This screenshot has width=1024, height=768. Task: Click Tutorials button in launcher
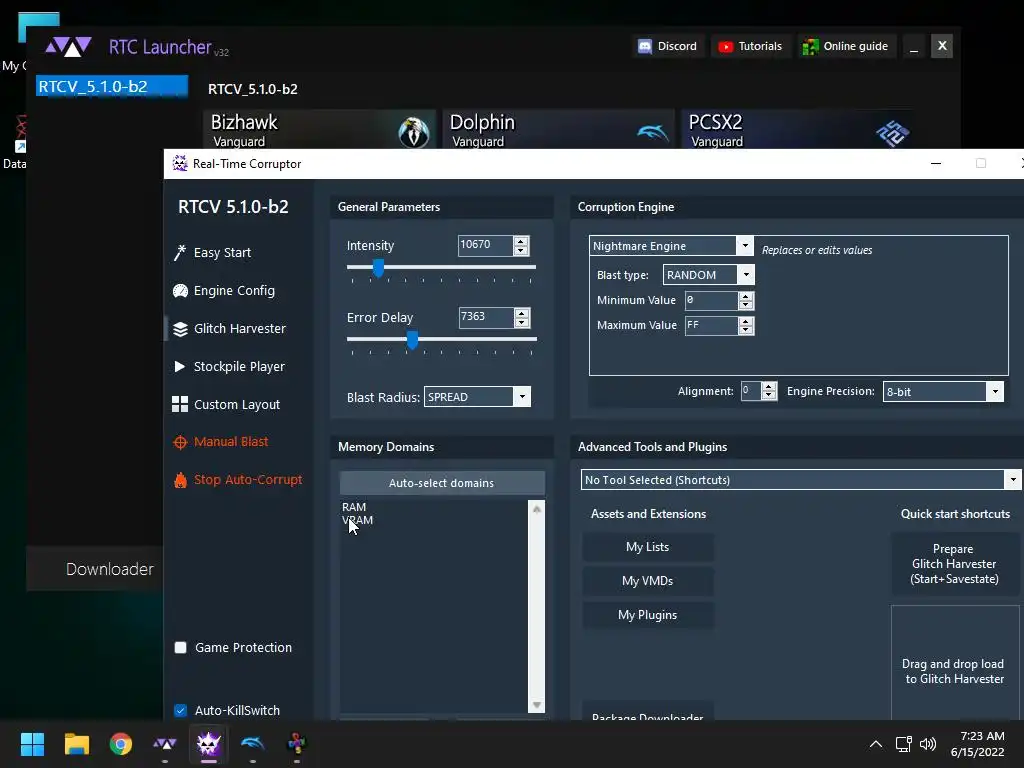pos(752,46)
